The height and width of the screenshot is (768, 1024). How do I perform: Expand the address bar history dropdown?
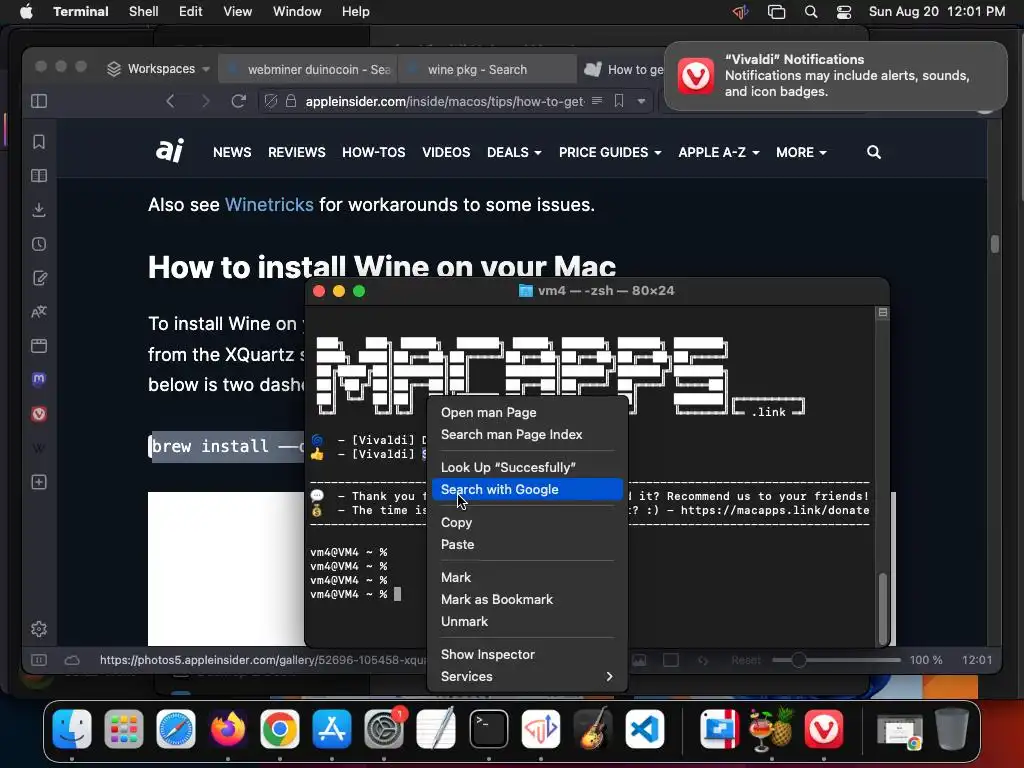click(x=641, y=101)
